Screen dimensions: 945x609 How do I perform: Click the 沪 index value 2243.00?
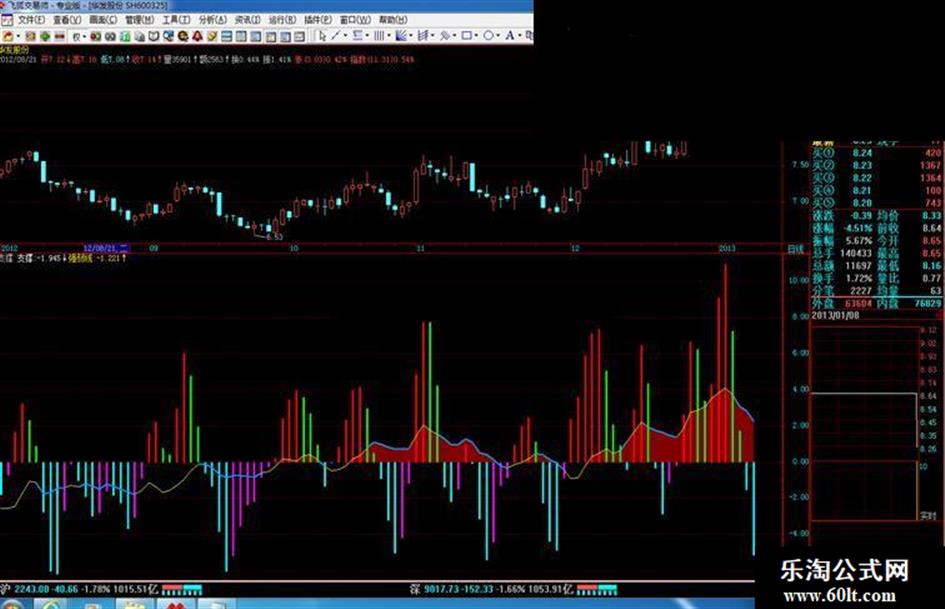(x=31, y=589)
